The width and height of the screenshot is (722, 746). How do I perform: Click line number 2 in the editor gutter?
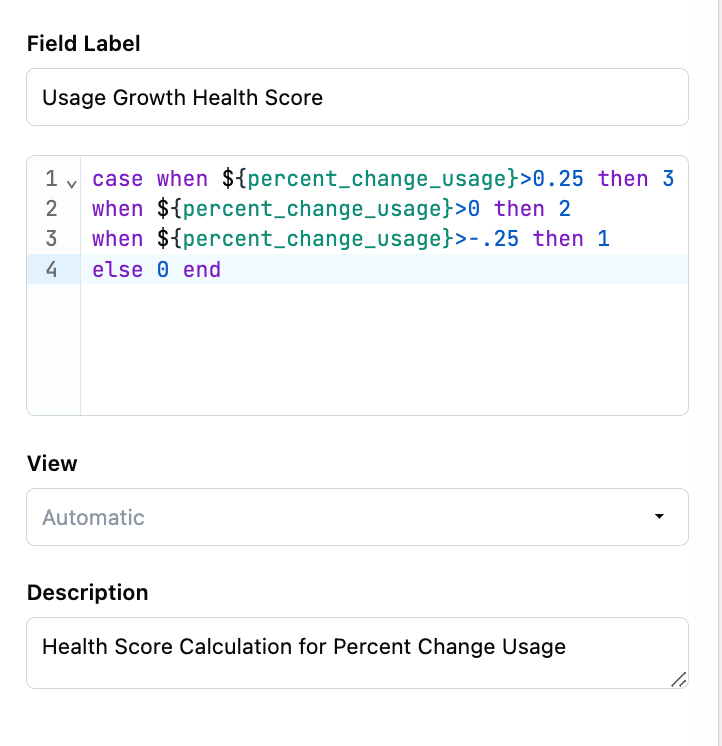(51, 209)
